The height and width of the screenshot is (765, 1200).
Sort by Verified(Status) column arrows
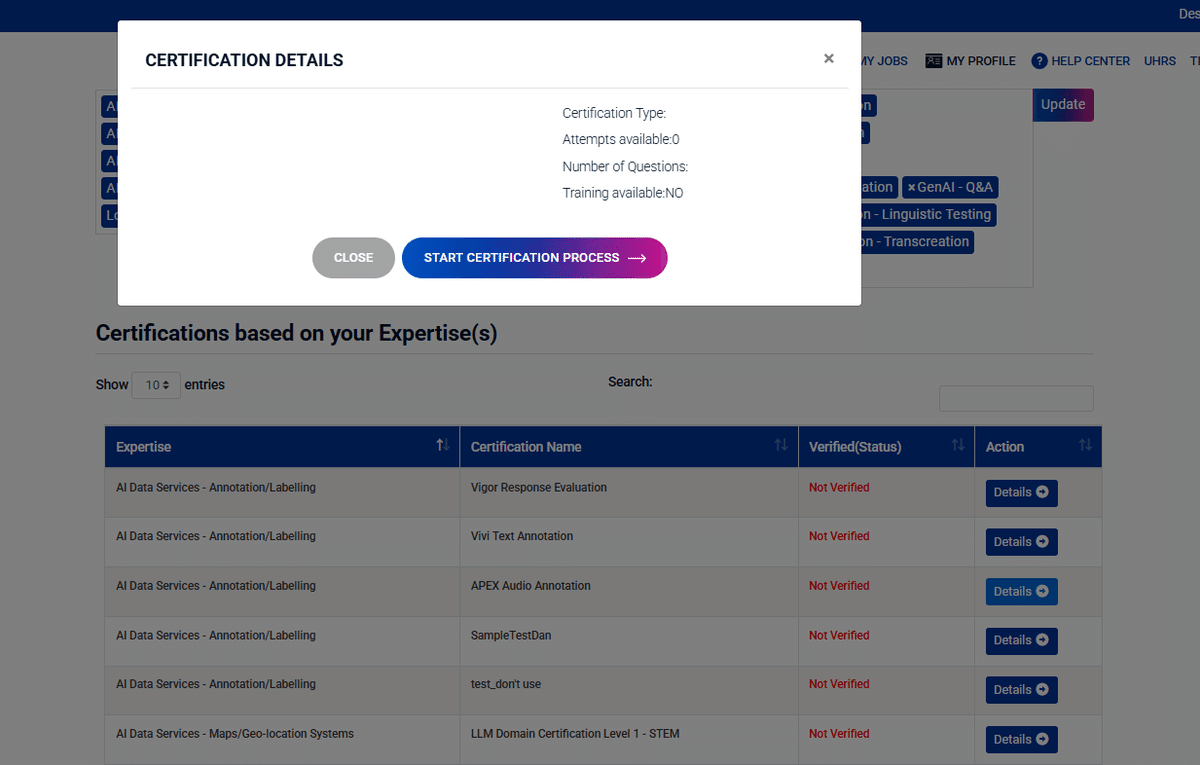point(957,445)
